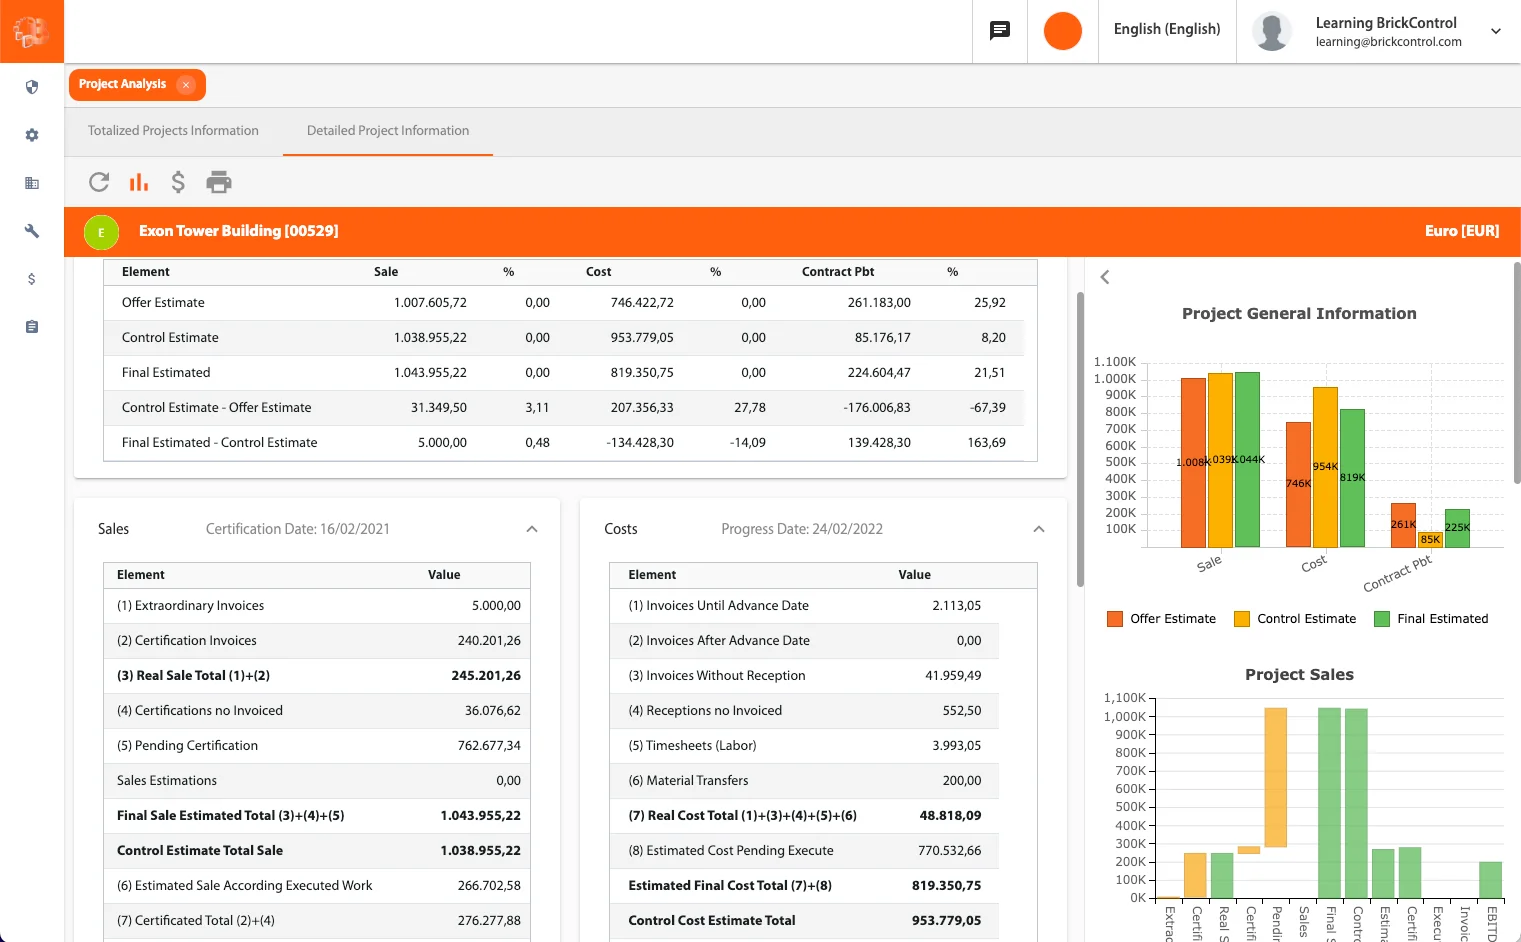This screenshot has width=1521, height=942.
Task: Expand the account menu for Learning BrickControl
Action: [1495, 31]
